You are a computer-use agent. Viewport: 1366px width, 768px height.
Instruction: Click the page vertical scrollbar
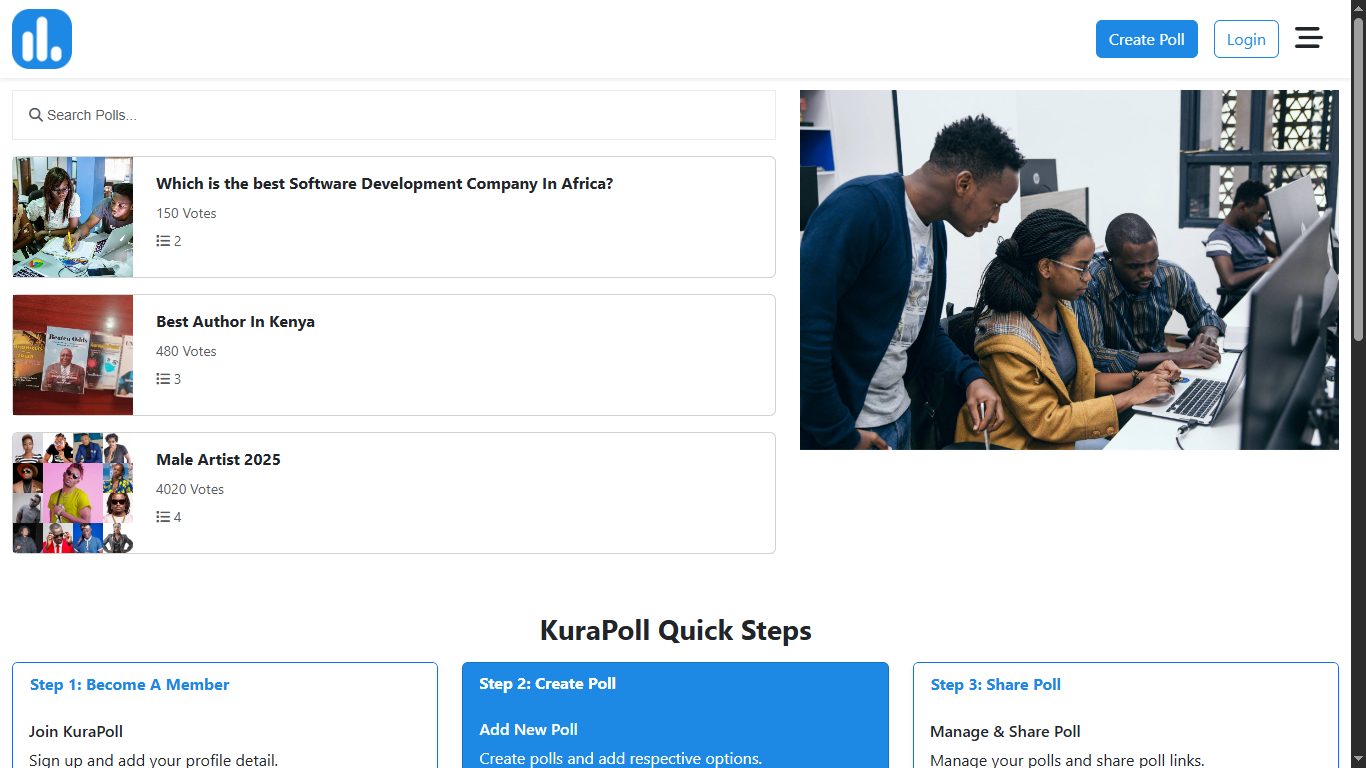coord(1358,180)
